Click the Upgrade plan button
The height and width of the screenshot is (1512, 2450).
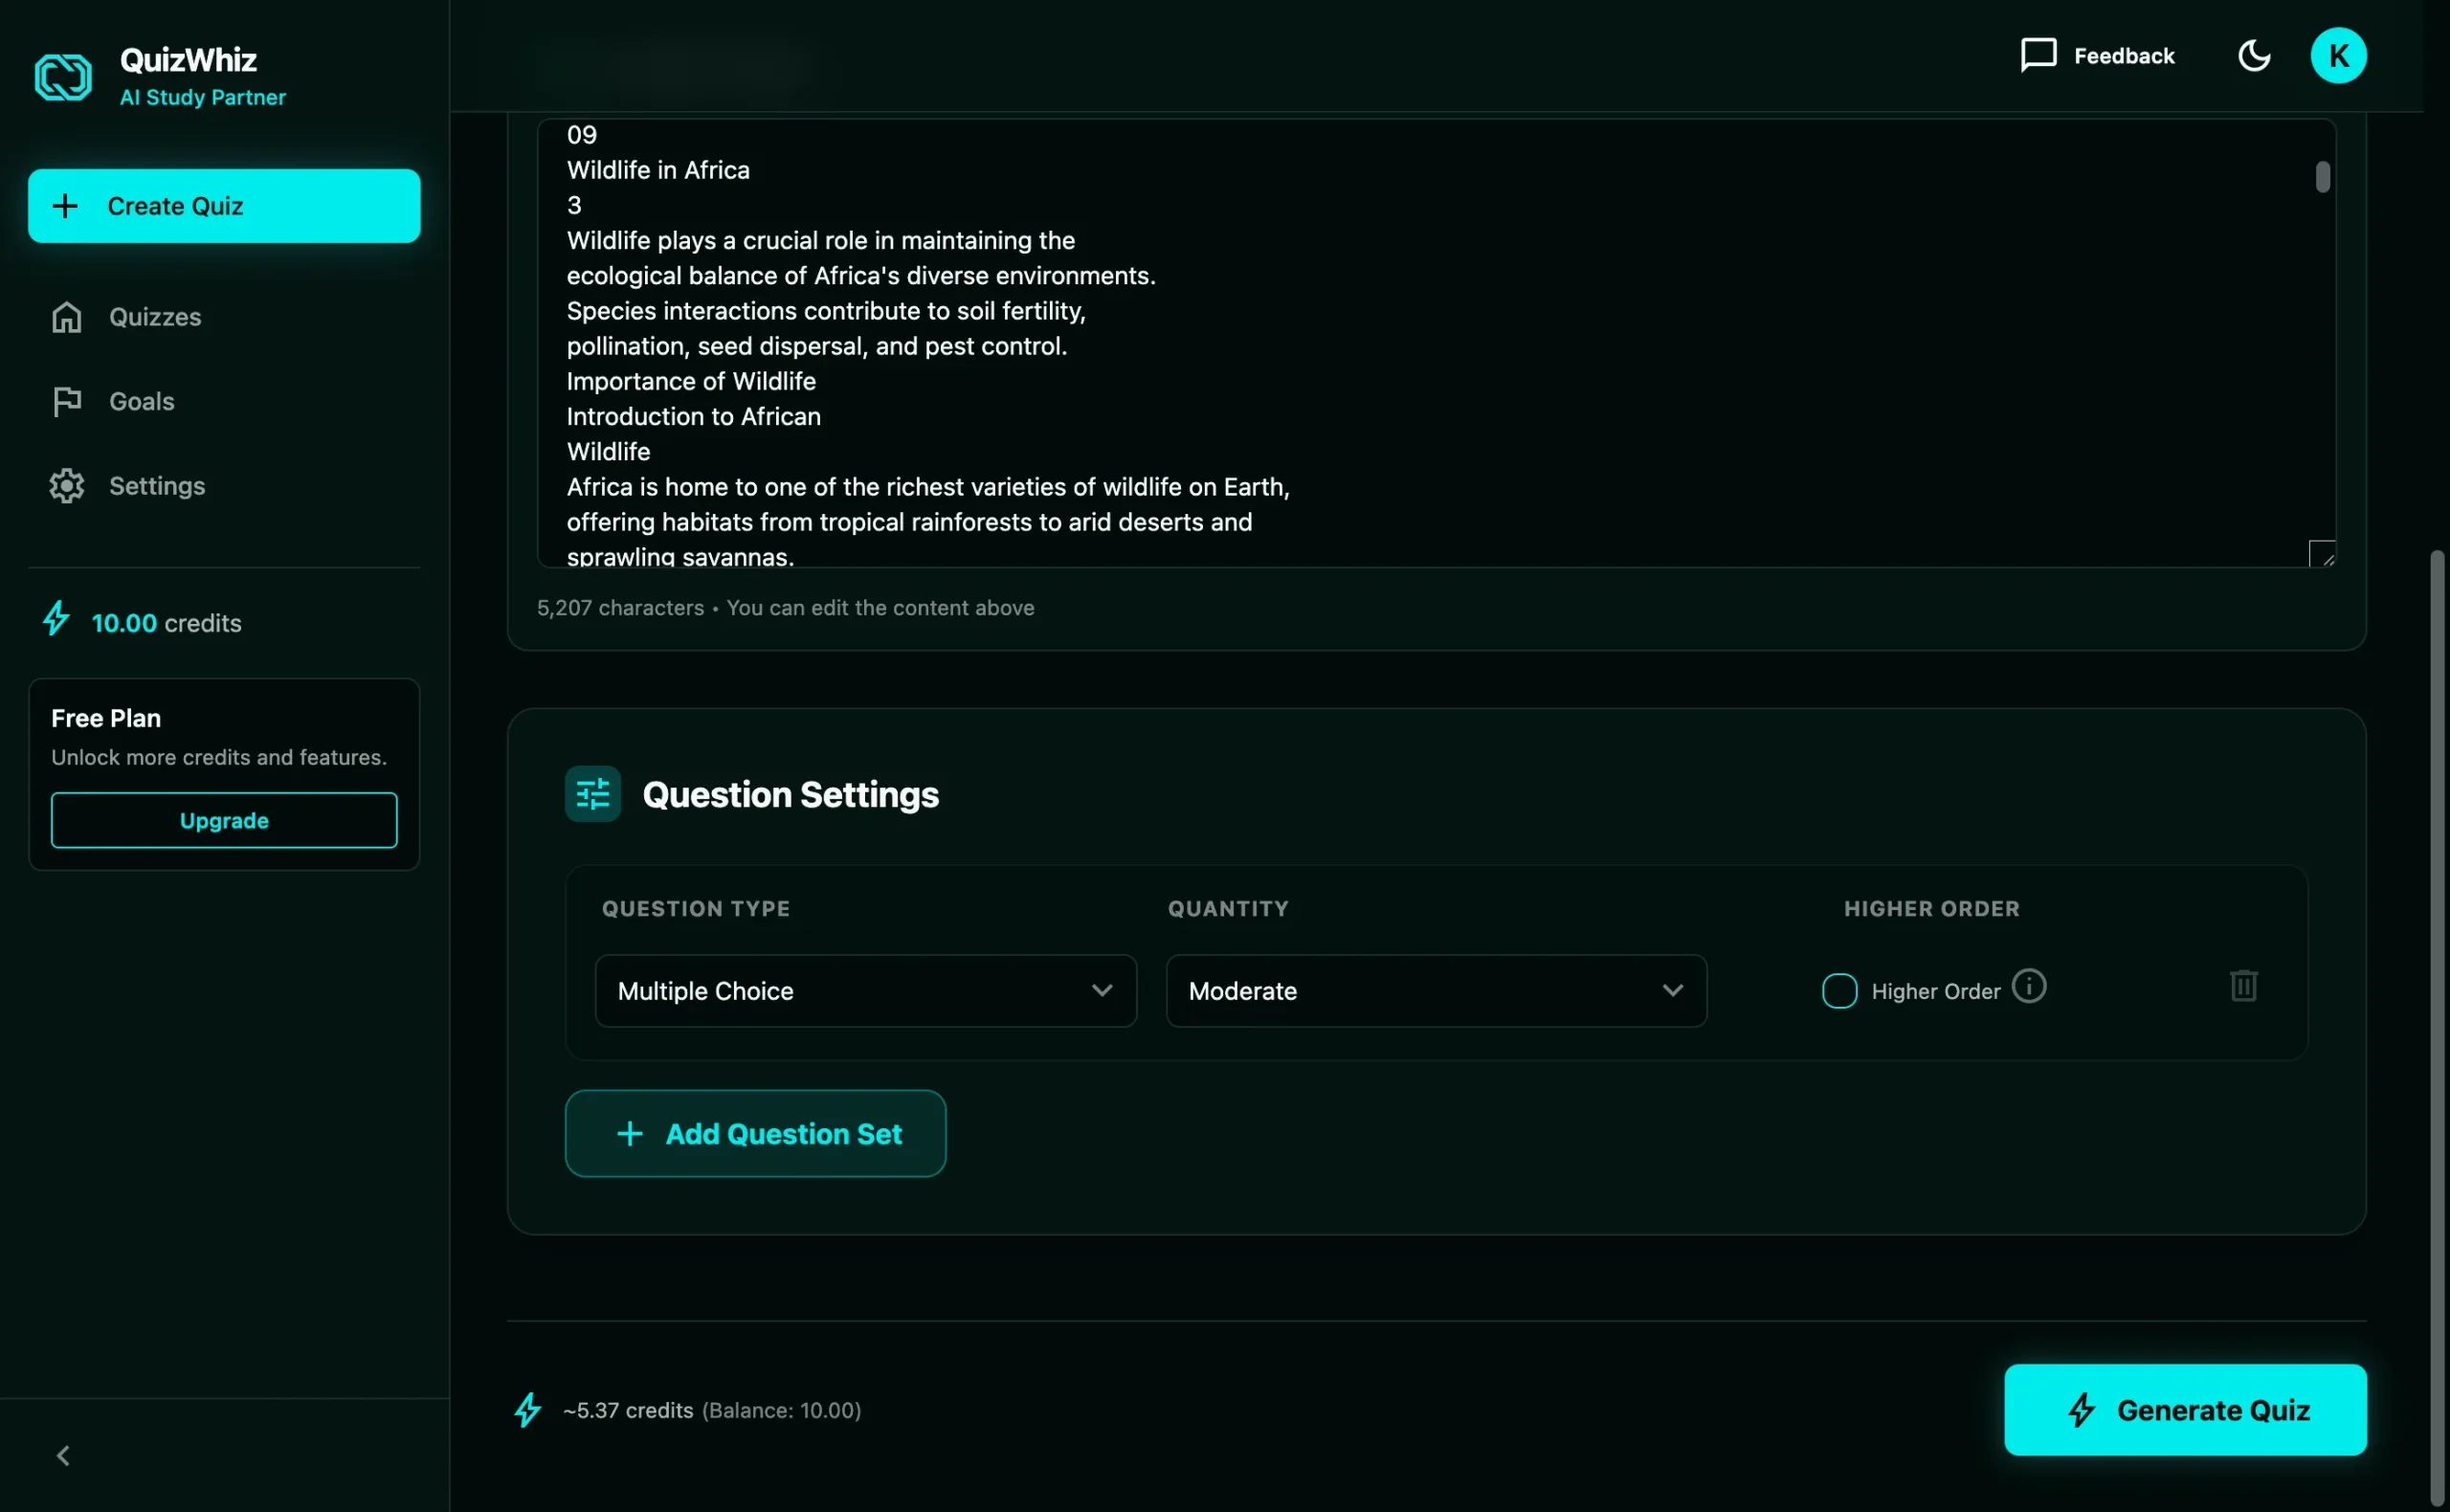pyautogui.click(x=224, y=820)
